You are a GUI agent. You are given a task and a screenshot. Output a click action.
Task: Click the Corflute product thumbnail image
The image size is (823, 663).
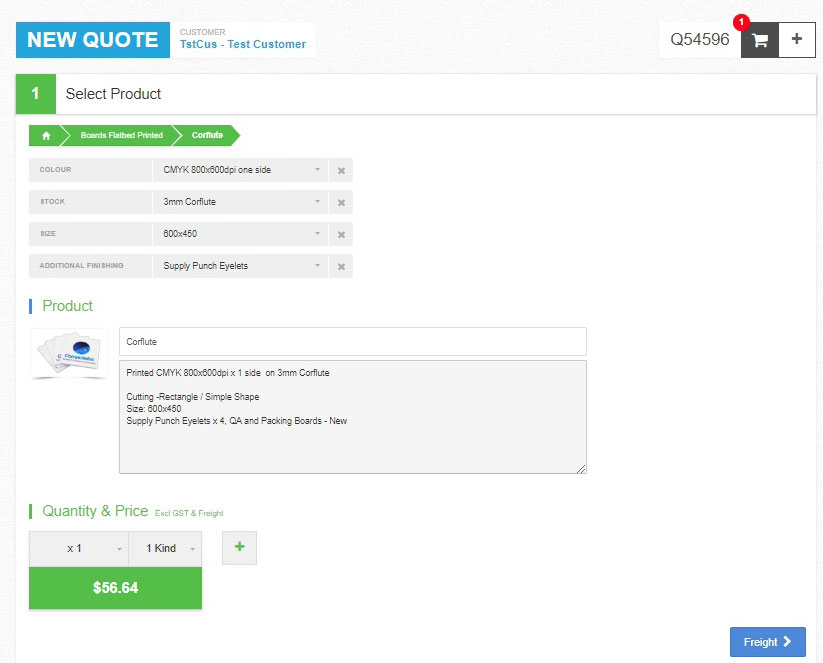[70, 353]
